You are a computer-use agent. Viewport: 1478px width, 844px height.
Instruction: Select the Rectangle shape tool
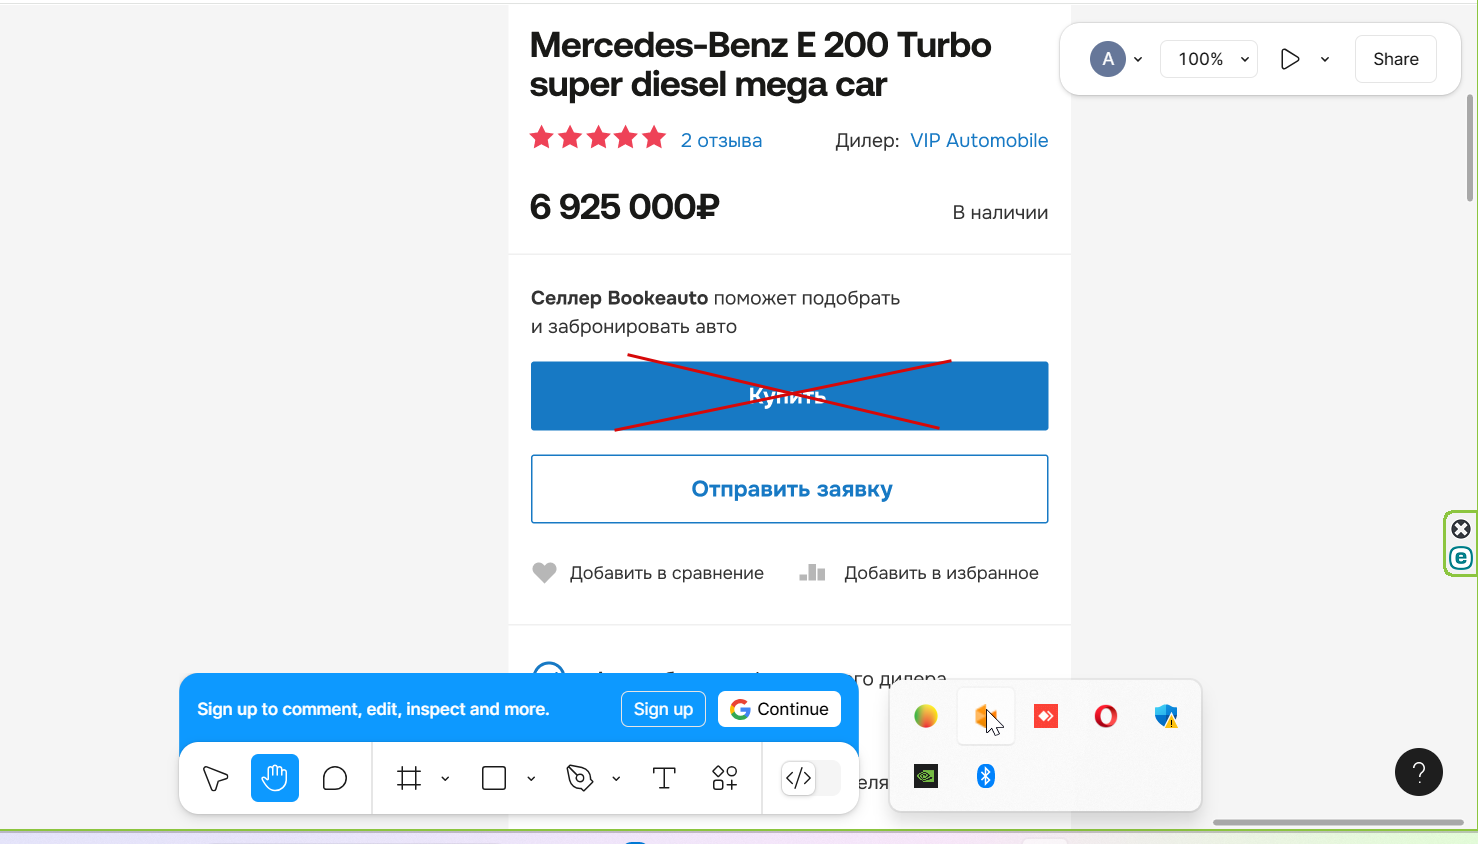pyautogui.click(x=494, y=778)
